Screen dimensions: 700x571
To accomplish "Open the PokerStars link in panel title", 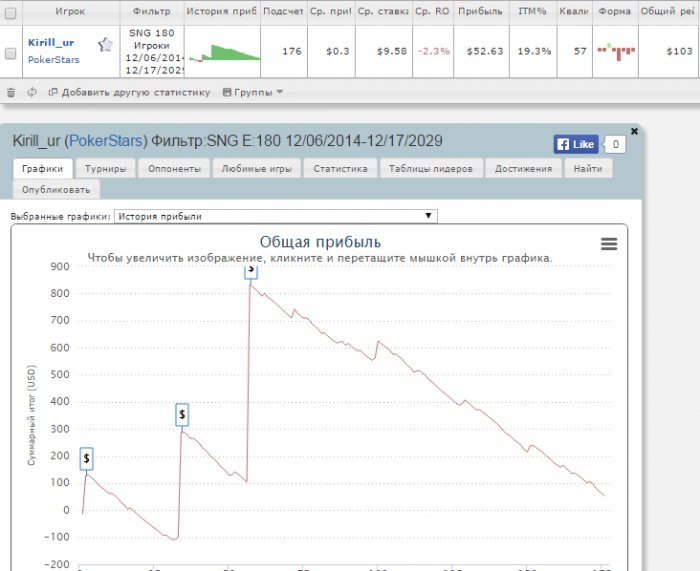I will [x=106, y=141].
